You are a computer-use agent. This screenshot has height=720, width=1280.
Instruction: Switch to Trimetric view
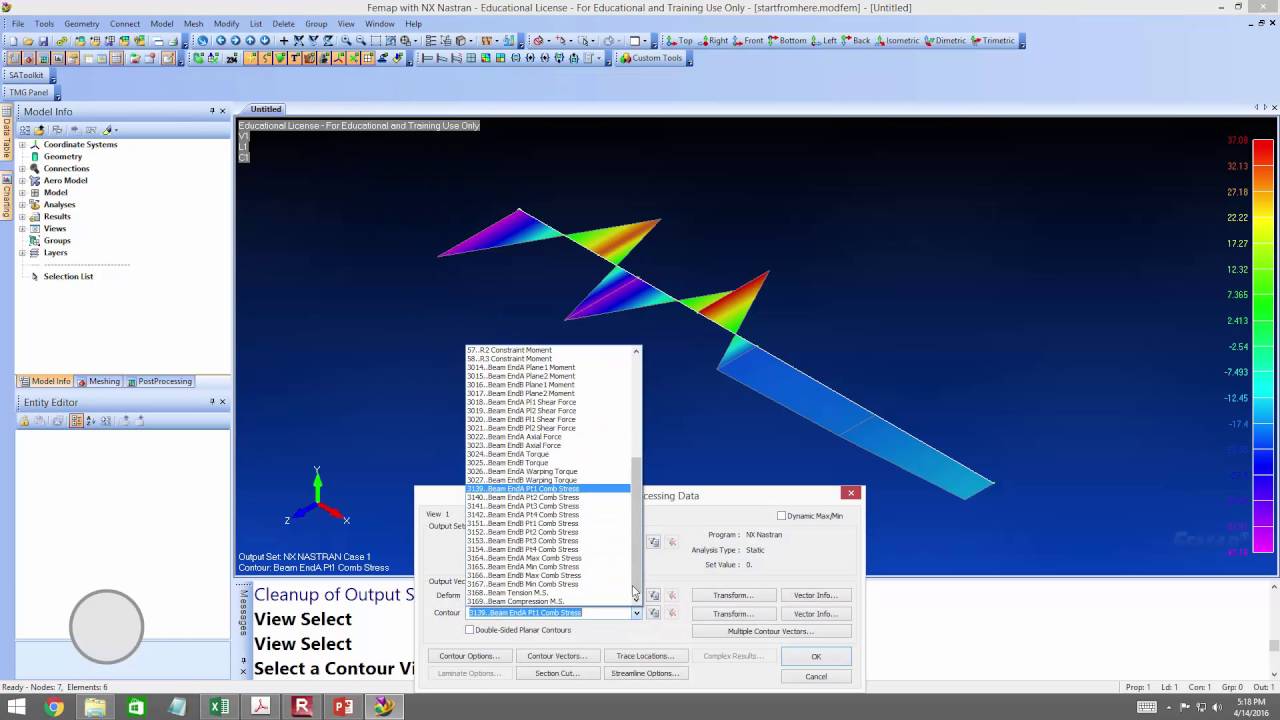993,41
